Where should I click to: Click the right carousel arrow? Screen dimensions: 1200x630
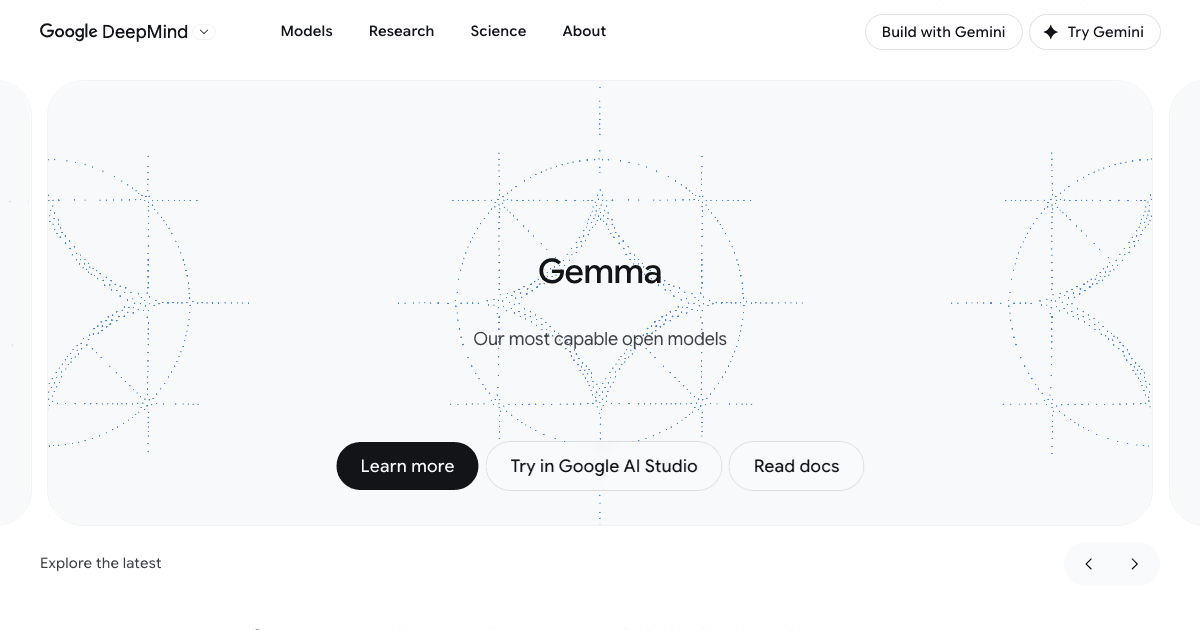click(x=1135, y=563)
